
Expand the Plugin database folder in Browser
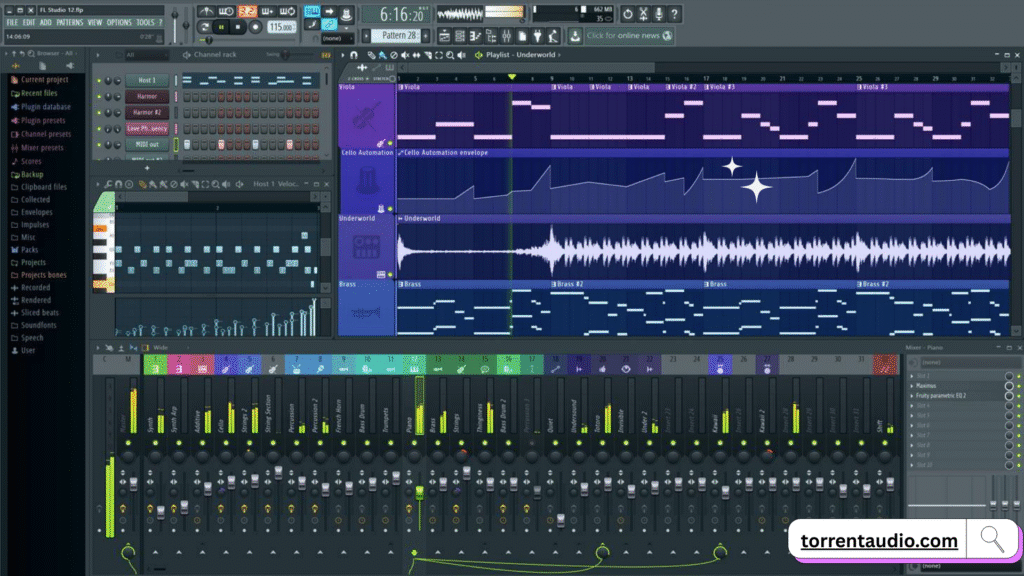45,107
